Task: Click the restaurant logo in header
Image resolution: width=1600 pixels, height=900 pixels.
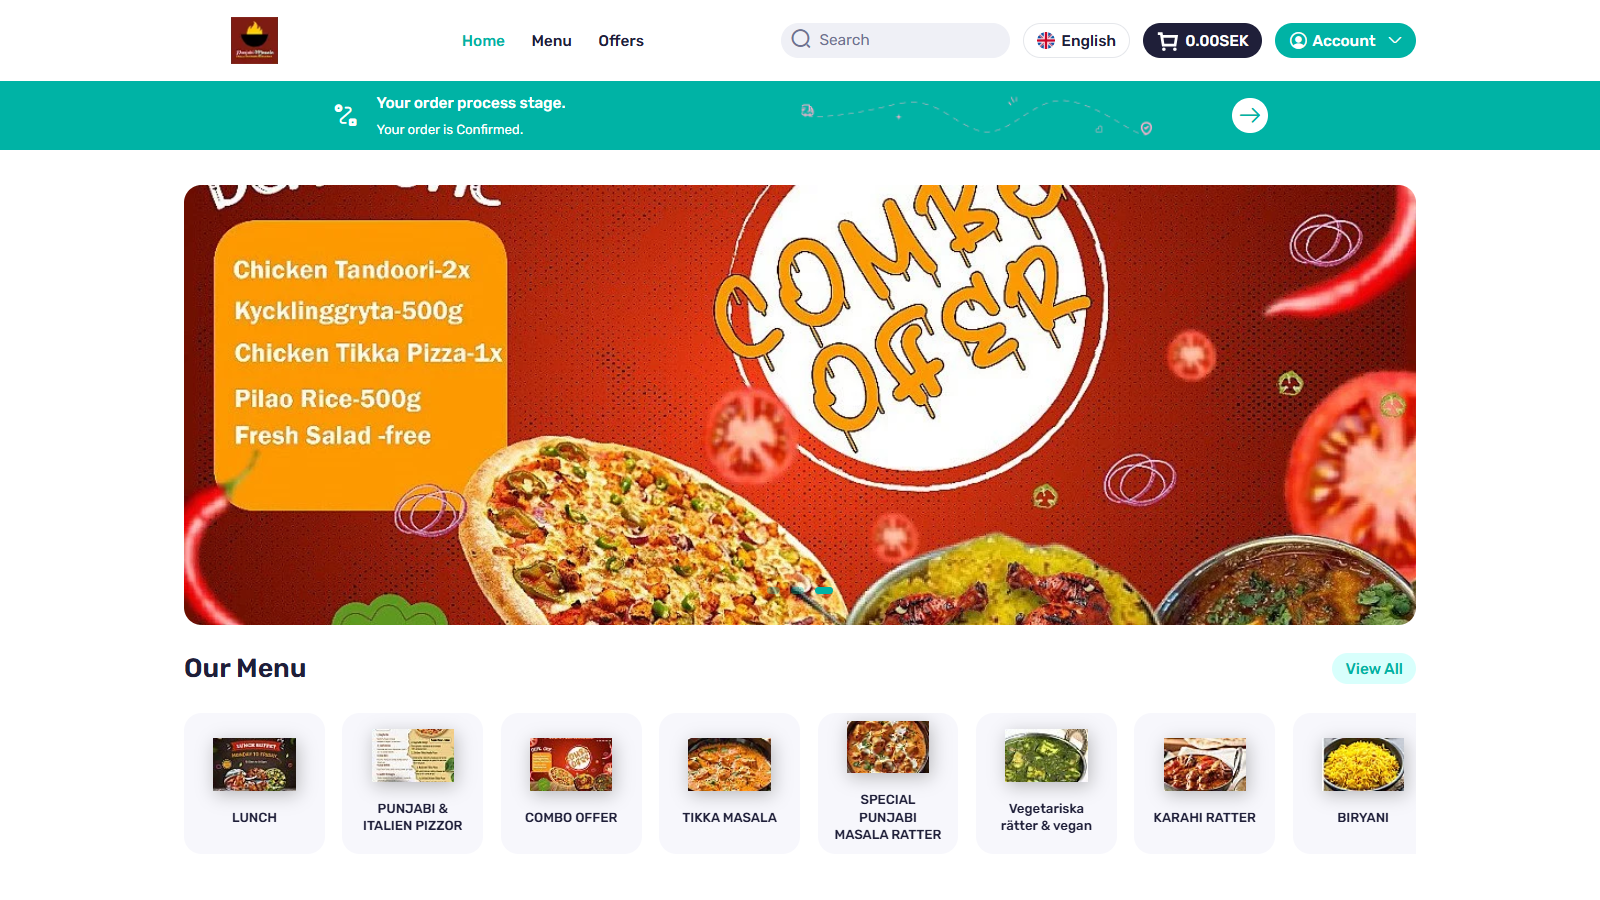Action: [254, 40]
